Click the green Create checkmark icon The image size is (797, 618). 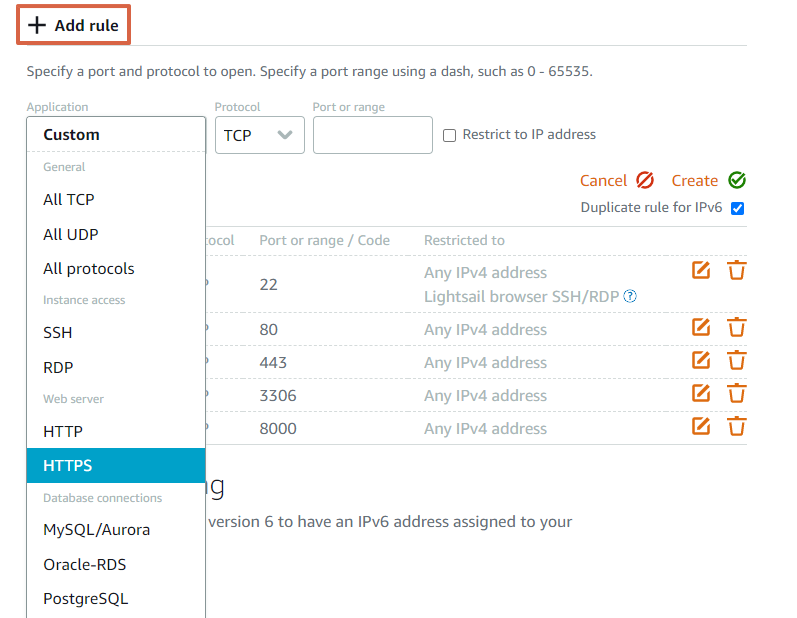click(737, 180)
